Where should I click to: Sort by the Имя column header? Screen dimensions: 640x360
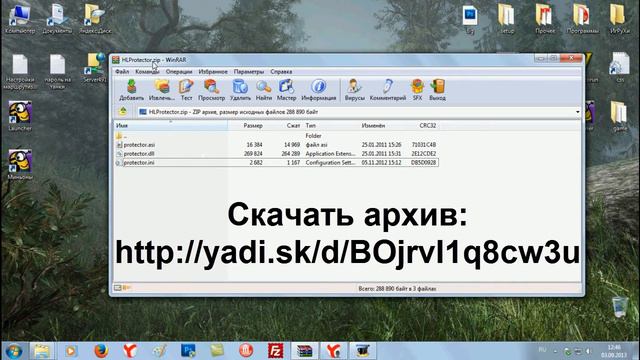[170, 125]
